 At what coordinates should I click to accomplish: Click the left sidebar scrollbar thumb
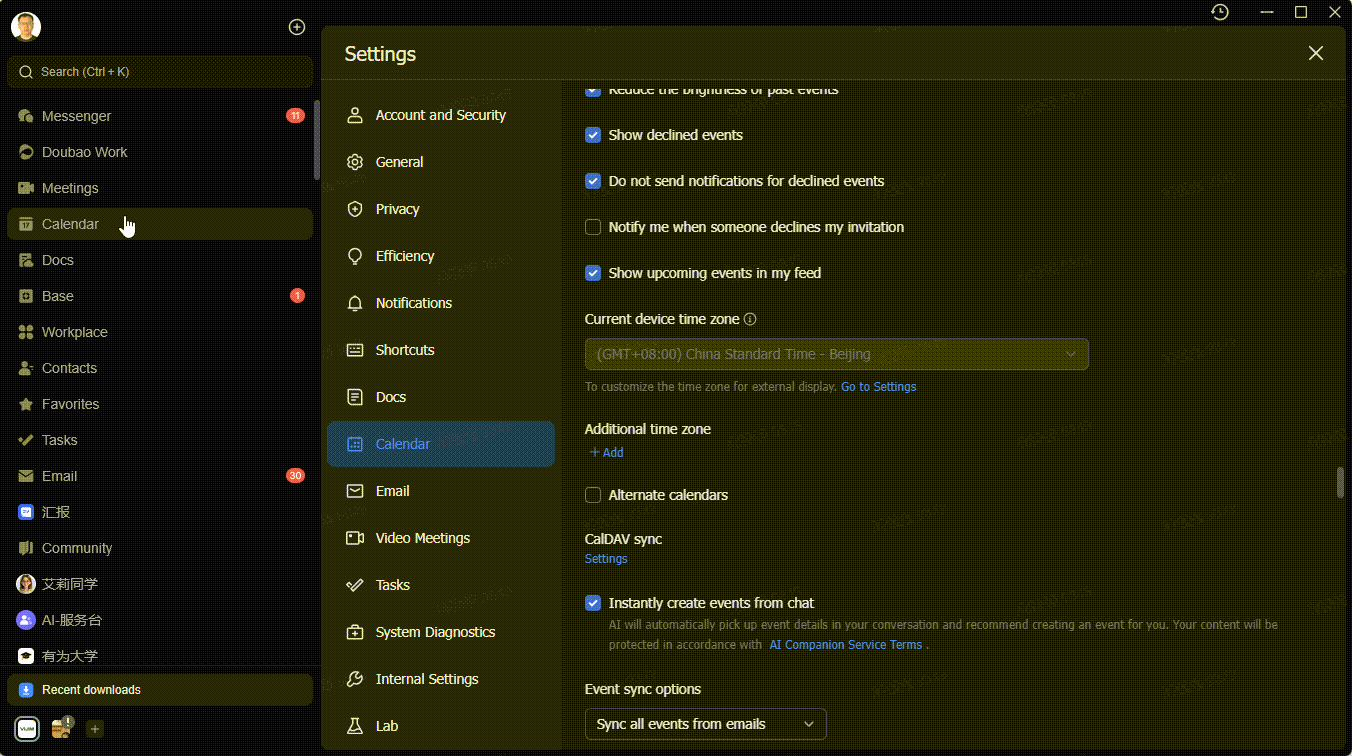click(317, 140)
